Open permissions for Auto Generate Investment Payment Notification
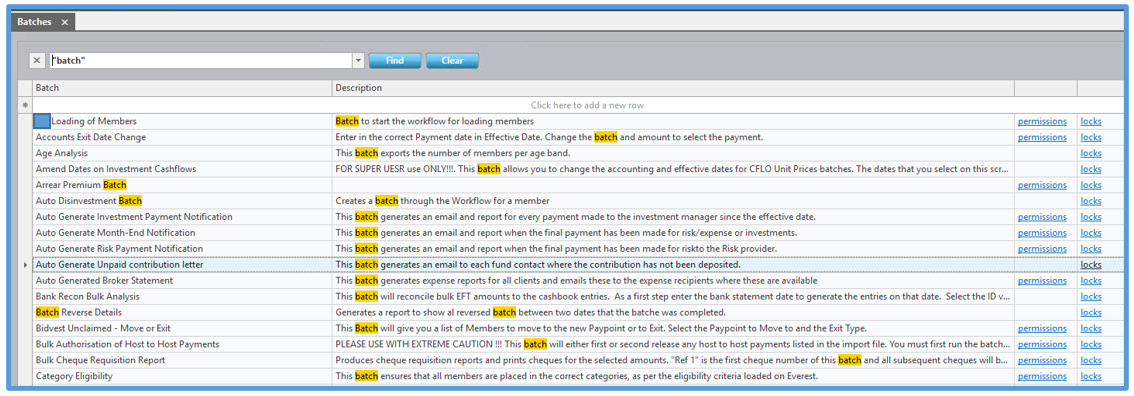This screenshot has height=396, width=1134. point(1042,217)
